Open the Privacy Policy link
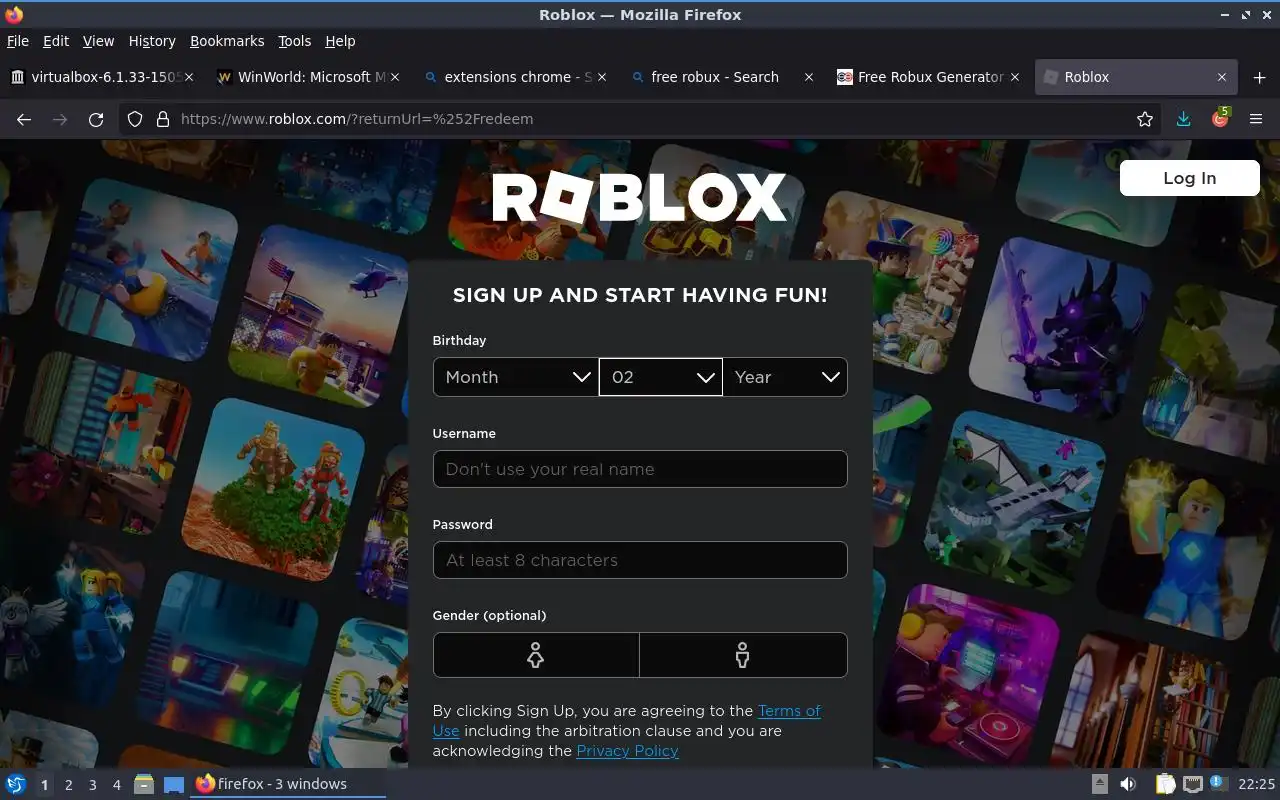The height and width of the screenshot is (800, 1280). (627, 751)
